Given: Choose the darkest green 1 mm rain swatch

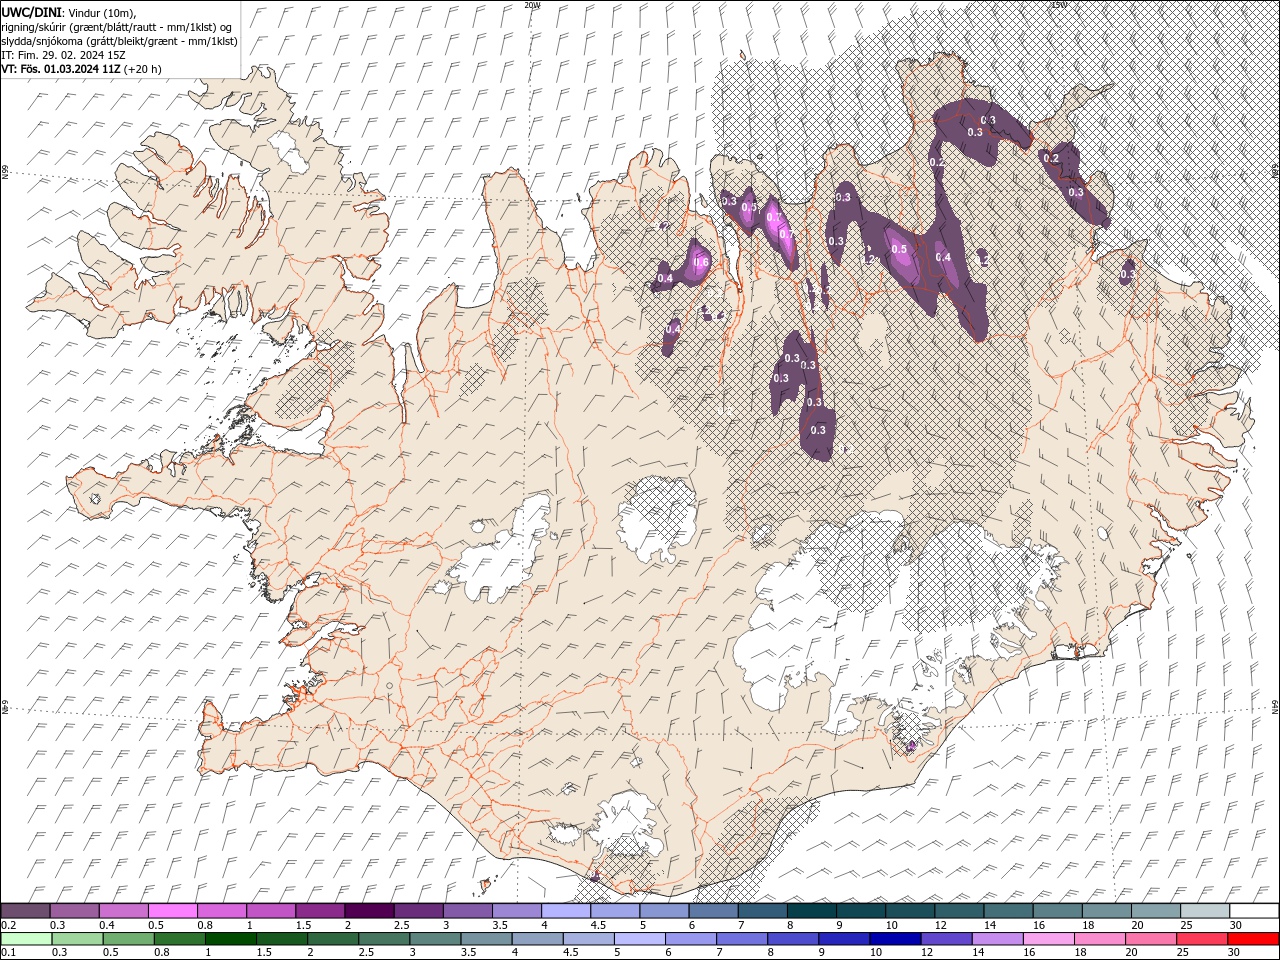Looking at the screenshot, I should click(230, 938).
